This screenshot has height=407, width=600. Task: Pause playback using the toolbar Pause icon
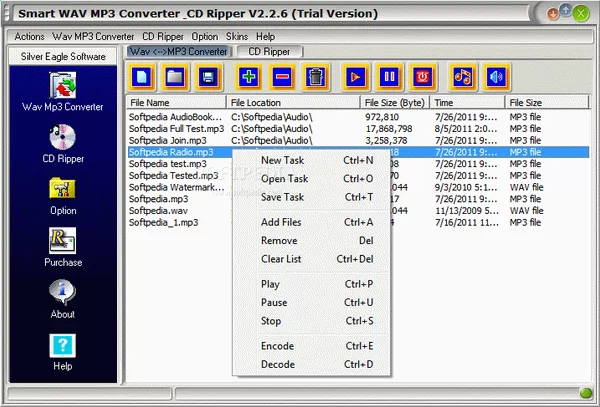click(388, 76)
